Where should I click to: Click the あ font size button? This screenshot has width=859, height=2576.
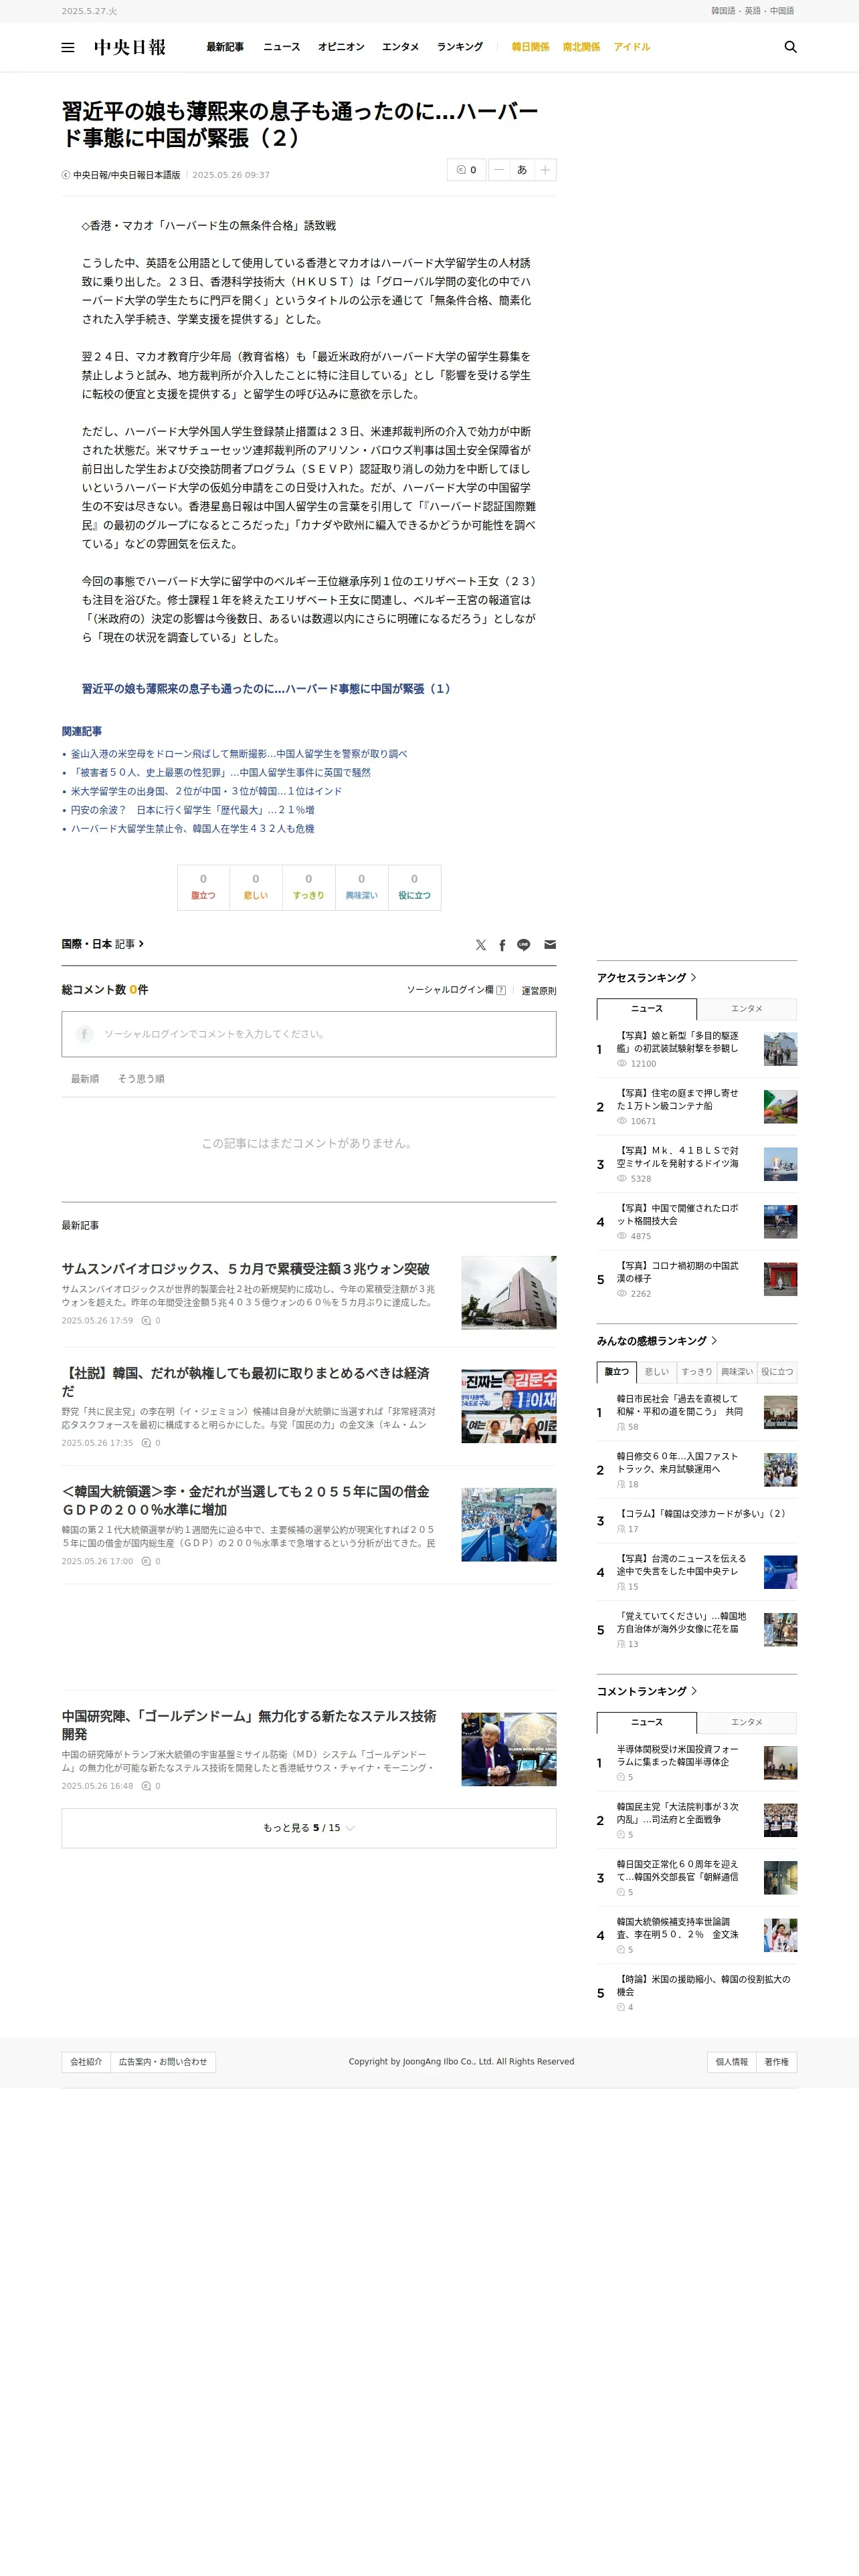[521, 170]
